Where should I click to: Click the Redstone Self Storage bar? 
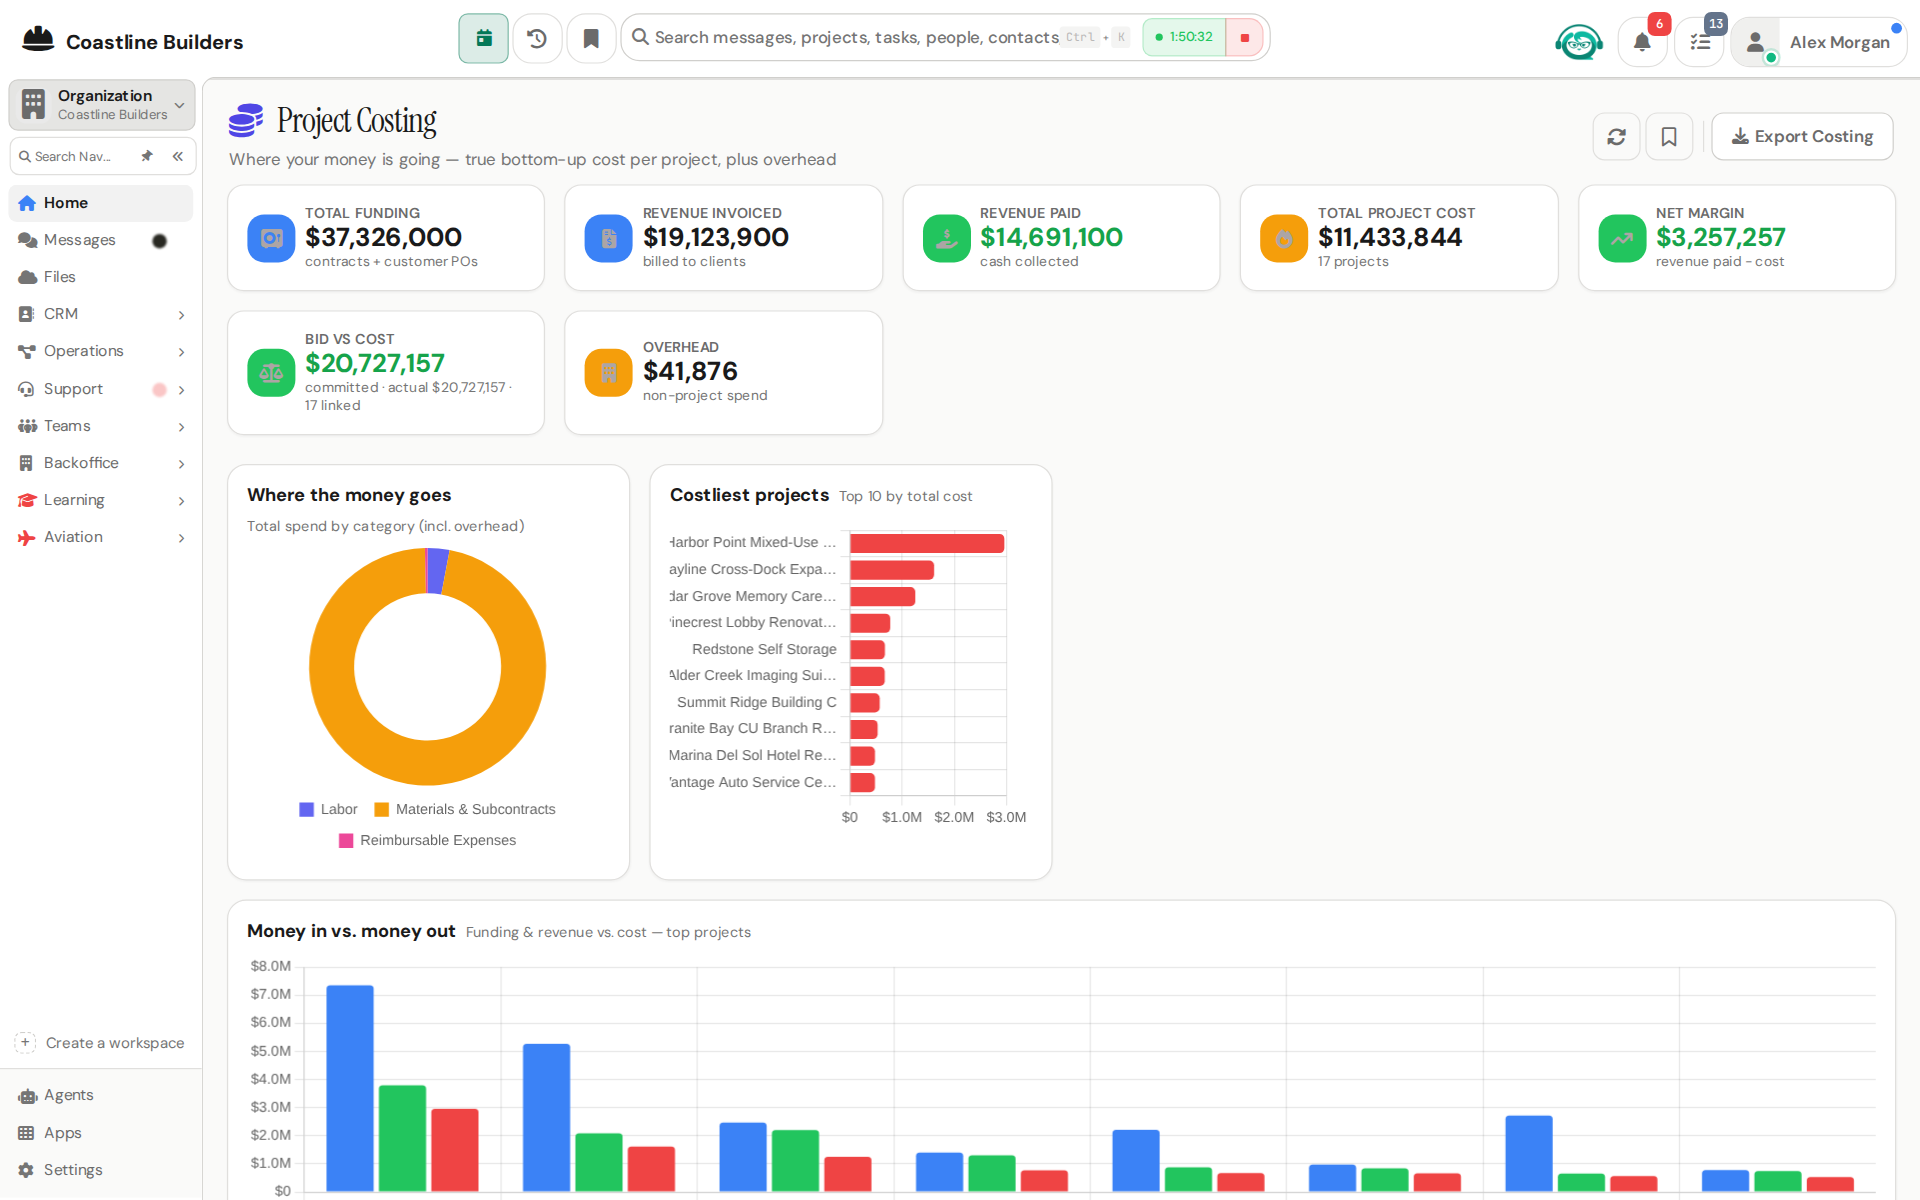click(867, 650)
